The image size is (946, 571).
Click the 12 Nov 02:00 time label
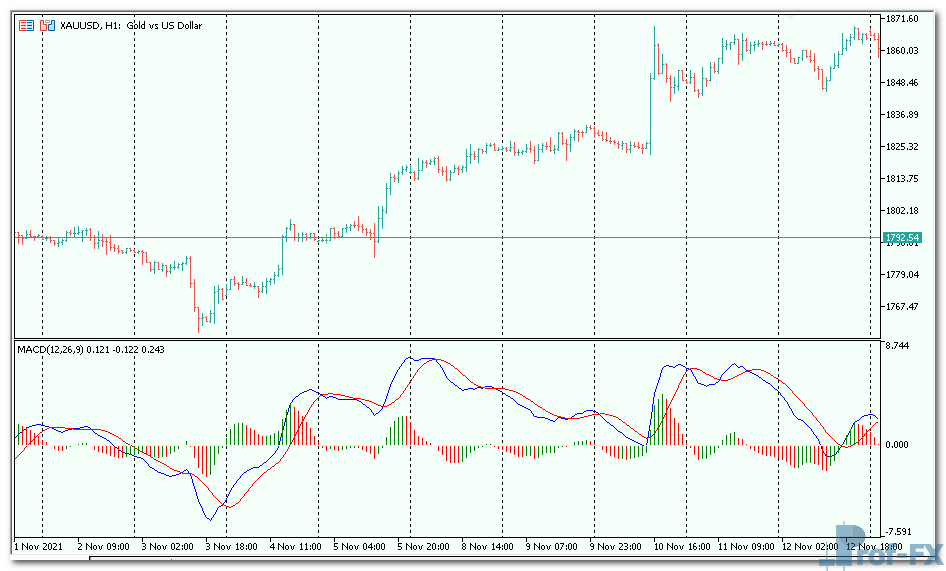[x=810, y=547]
